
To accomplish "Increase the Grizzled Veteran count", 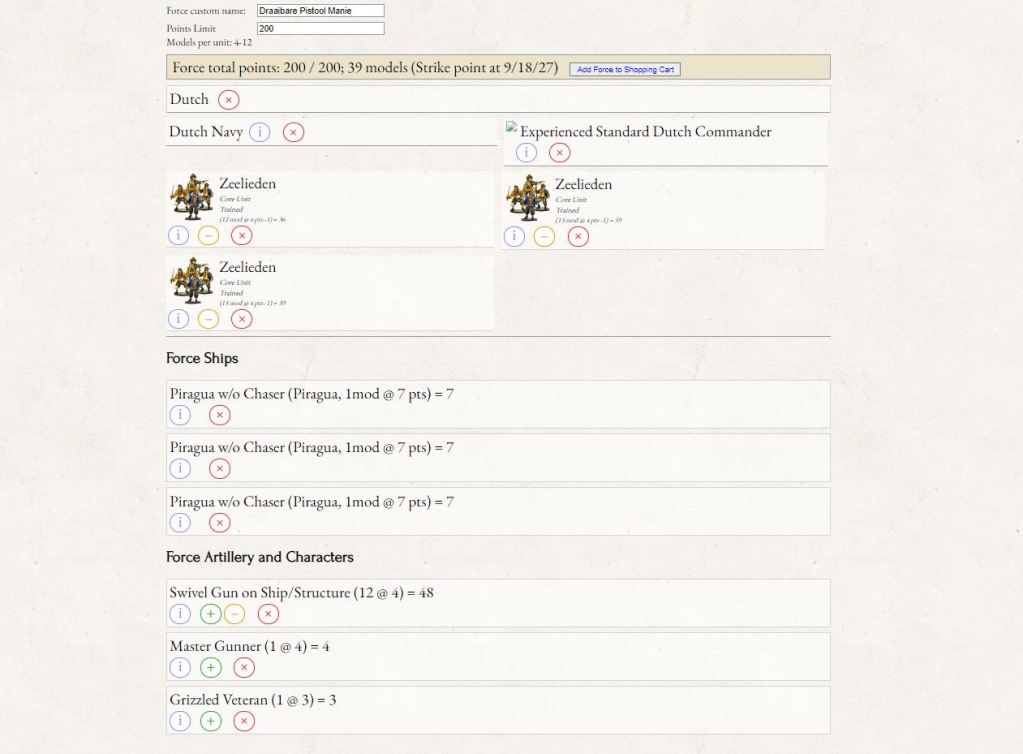I will point(210,721).
